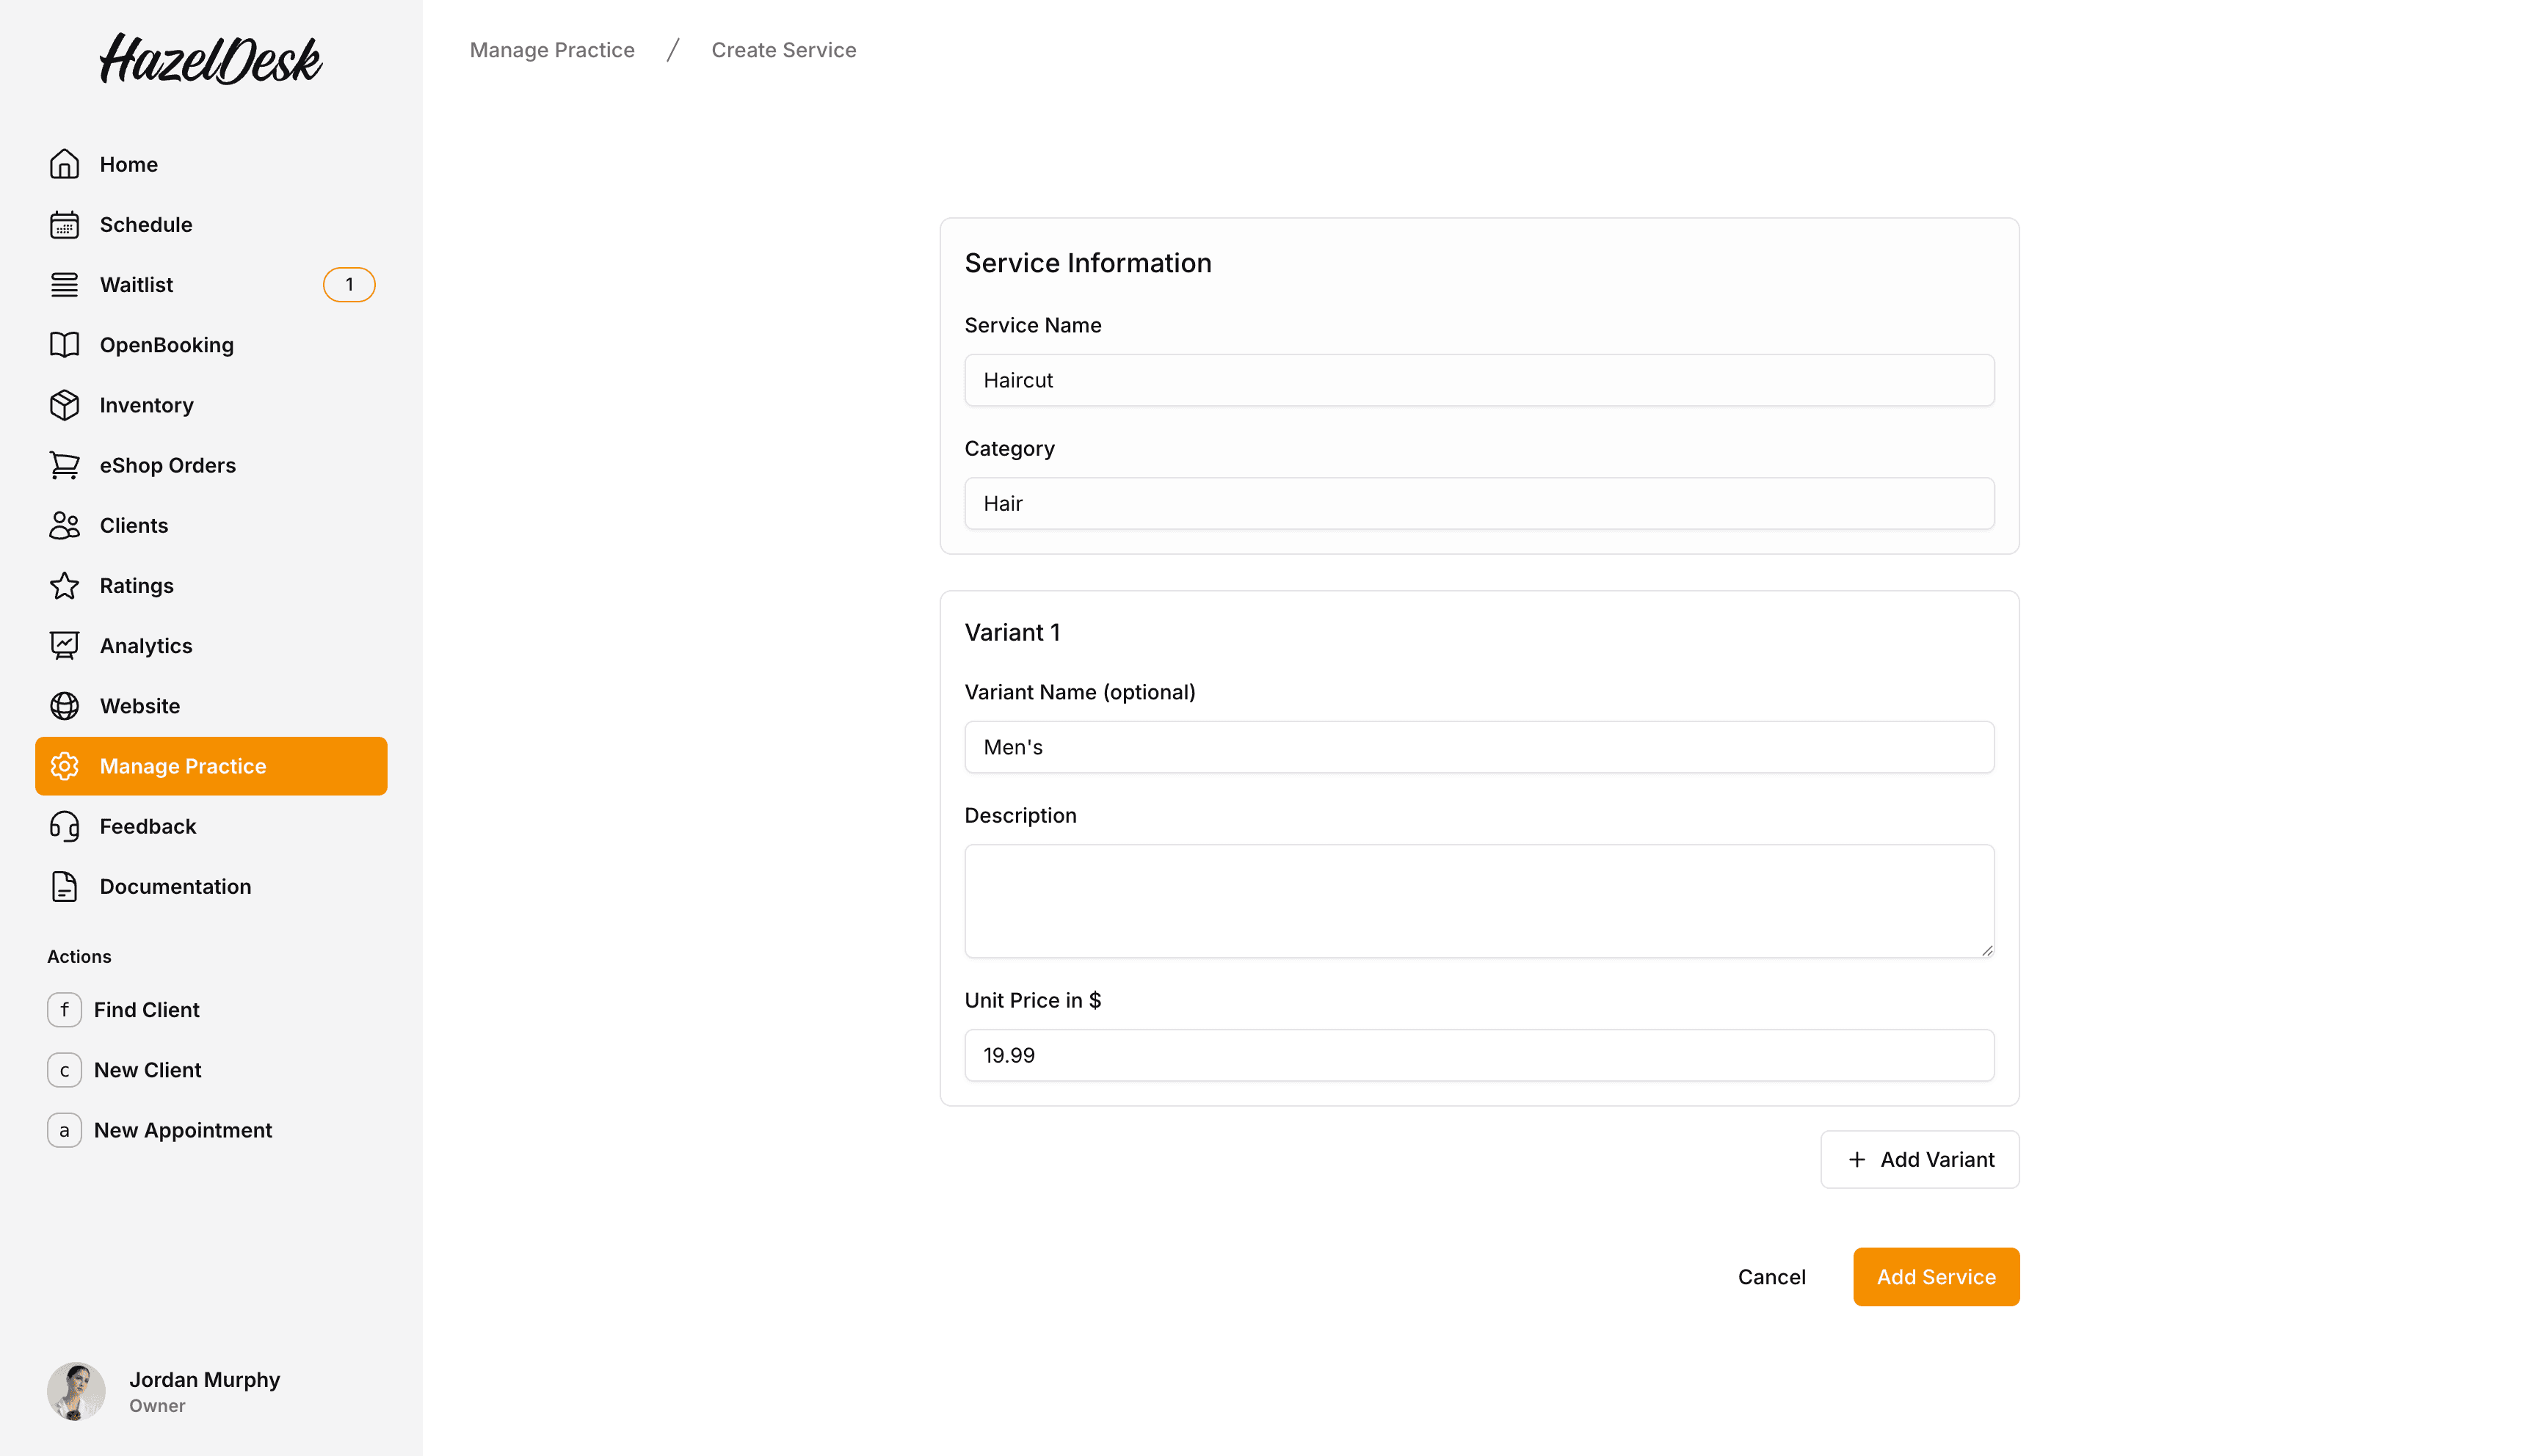This screenshot has width=2537, height=1456.
Task: Open the Schedule calendar icon
Action: (64, 224)
